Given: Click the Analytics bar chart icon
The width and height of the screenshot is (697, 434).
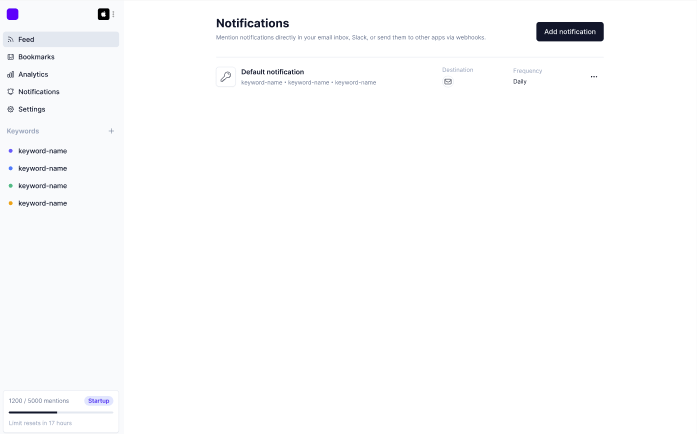Looking at the screenshot, I should [x=11, y=74].
